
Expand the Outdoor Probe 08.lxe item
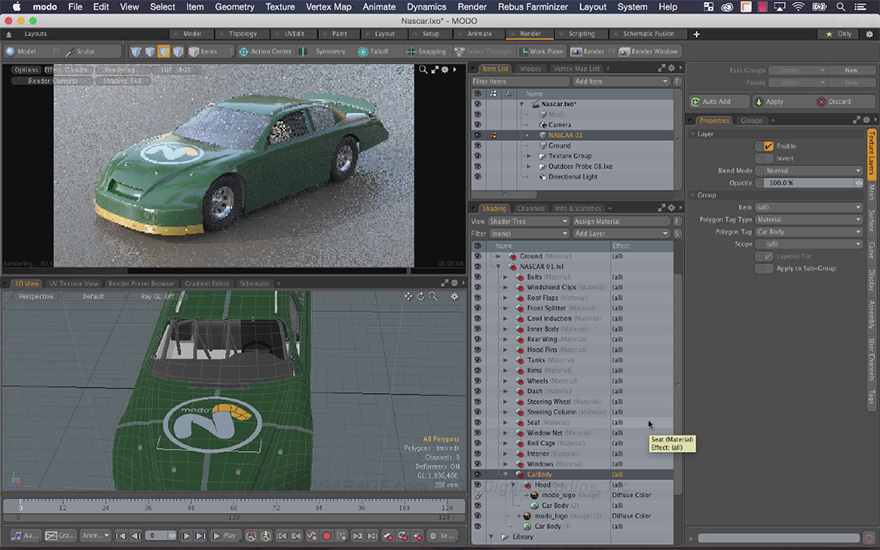pyautogui.click(x=529, y=167)
